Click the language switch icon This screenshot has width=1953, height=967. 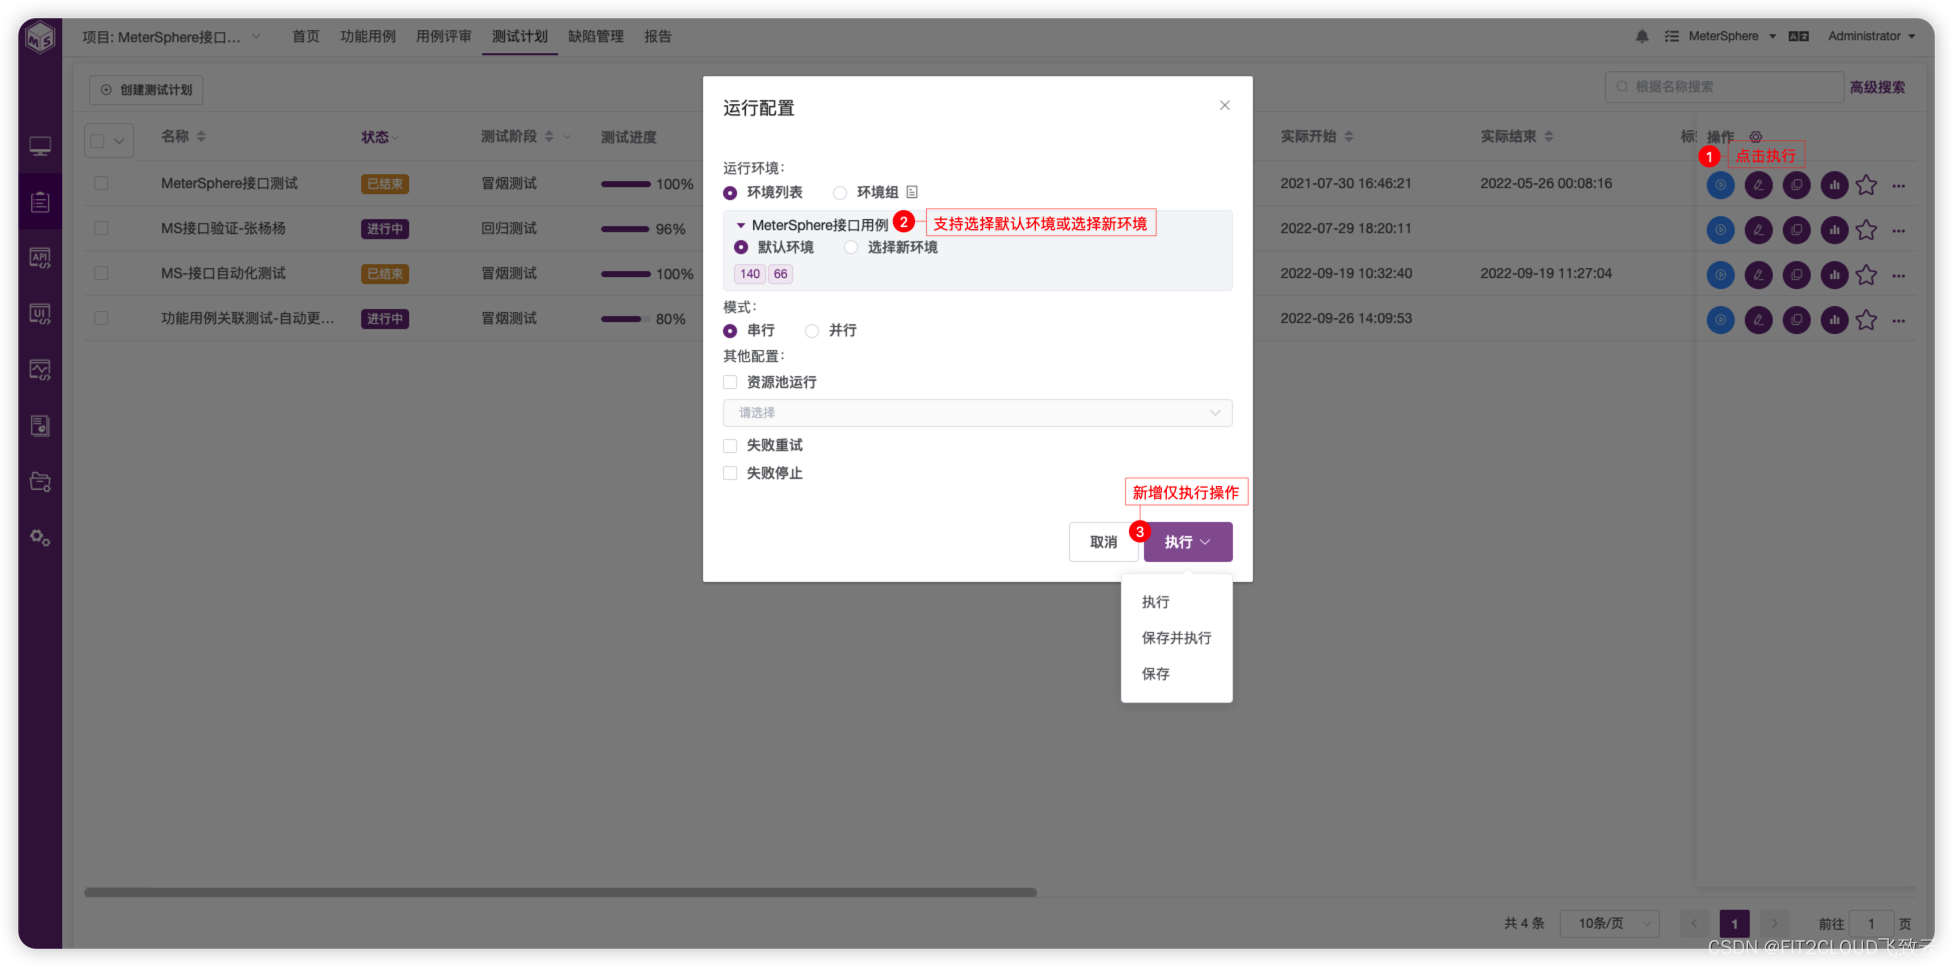tap(1798, 36)
